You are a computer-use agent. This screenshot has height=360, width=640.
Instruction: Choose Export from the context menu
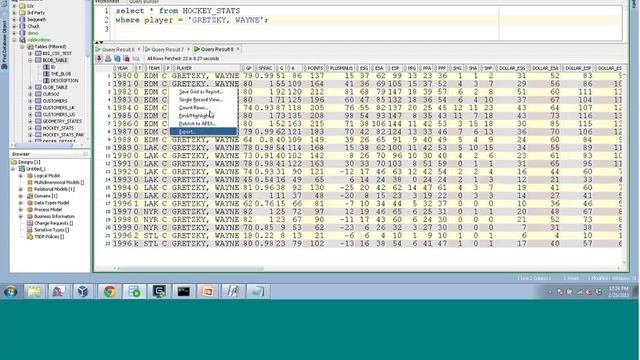click(203, 131)
